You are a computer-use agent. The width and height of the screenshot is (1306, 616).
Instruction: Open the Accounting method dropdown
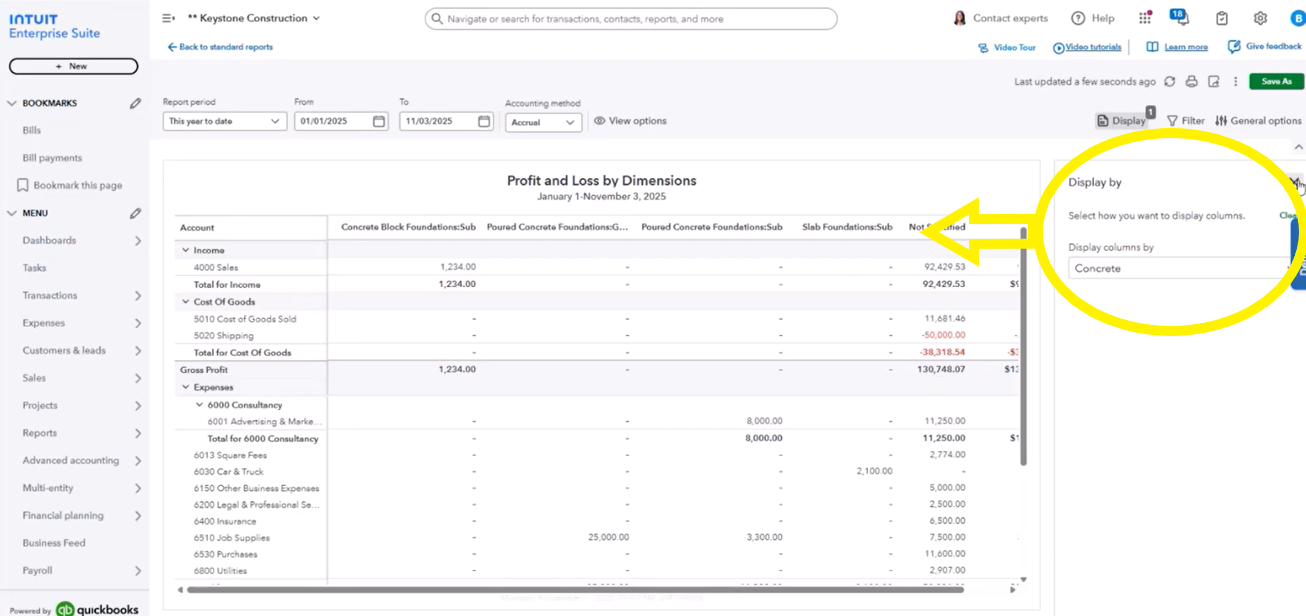(543, 122)
